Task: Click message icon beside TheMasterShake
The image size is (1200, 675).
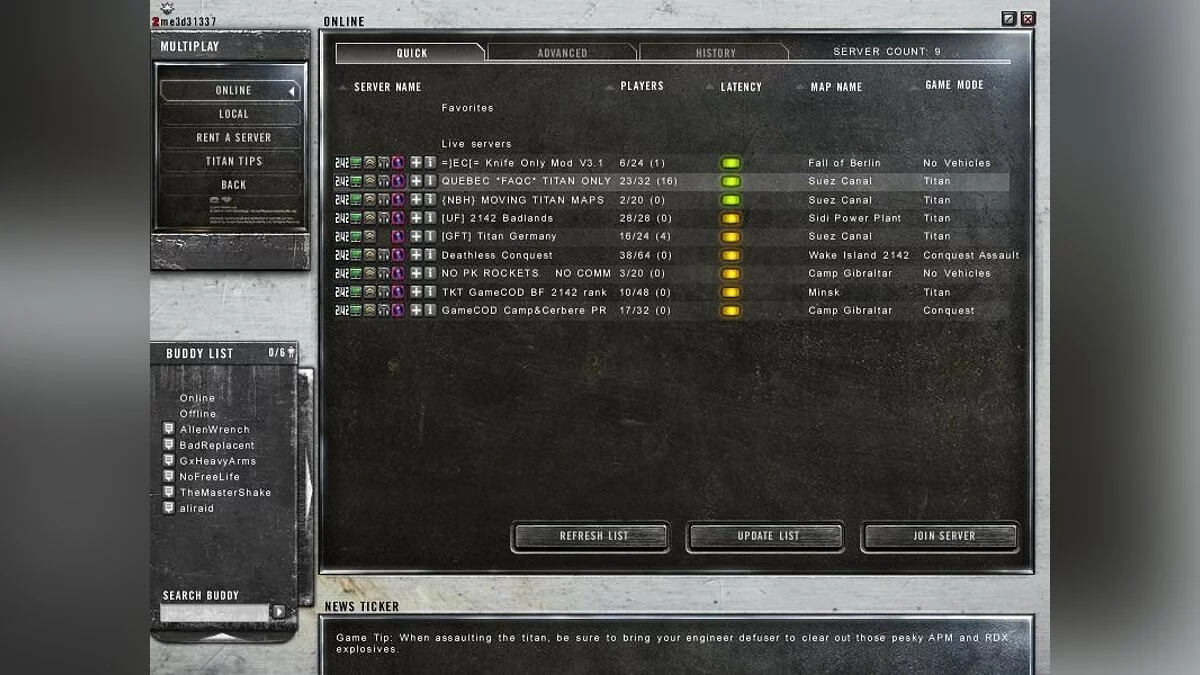Action: click(169, 492)
